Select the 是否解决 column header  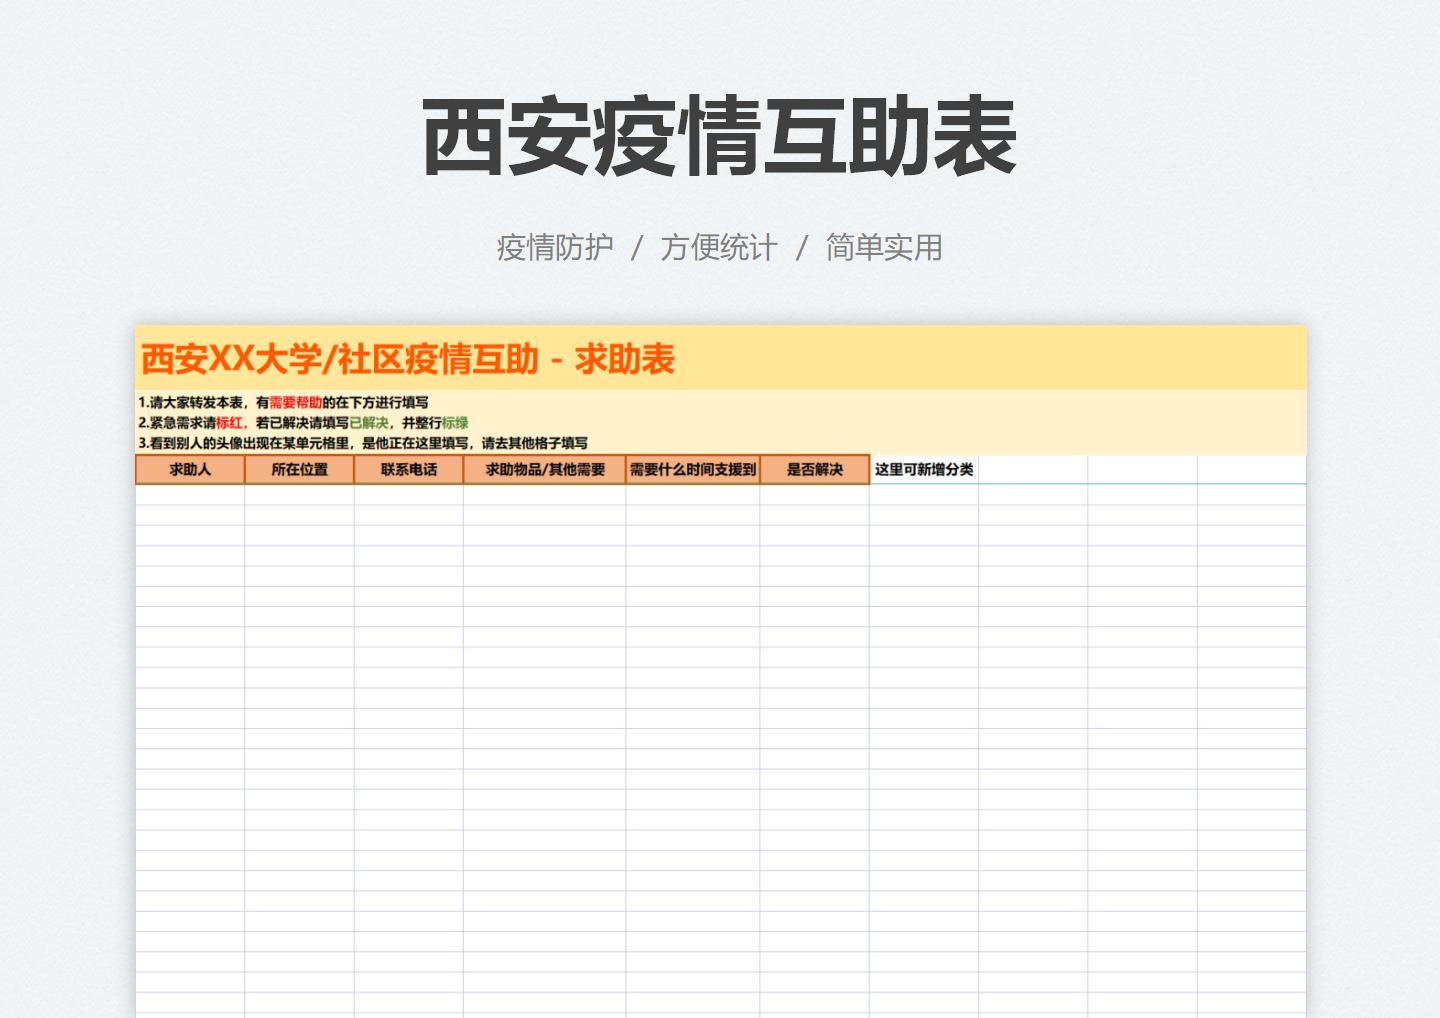815,468
